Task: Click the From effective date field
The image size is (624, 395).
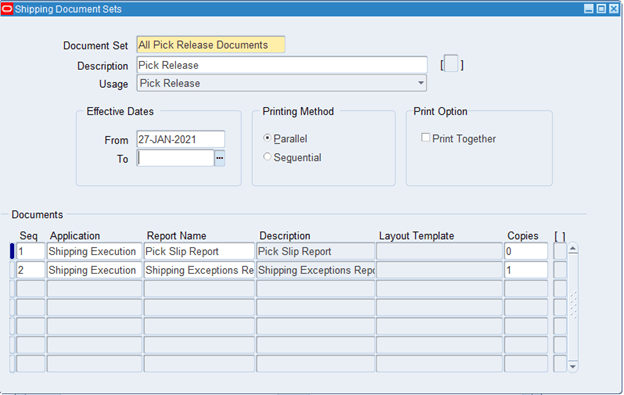Action: (x=180, y=140)
